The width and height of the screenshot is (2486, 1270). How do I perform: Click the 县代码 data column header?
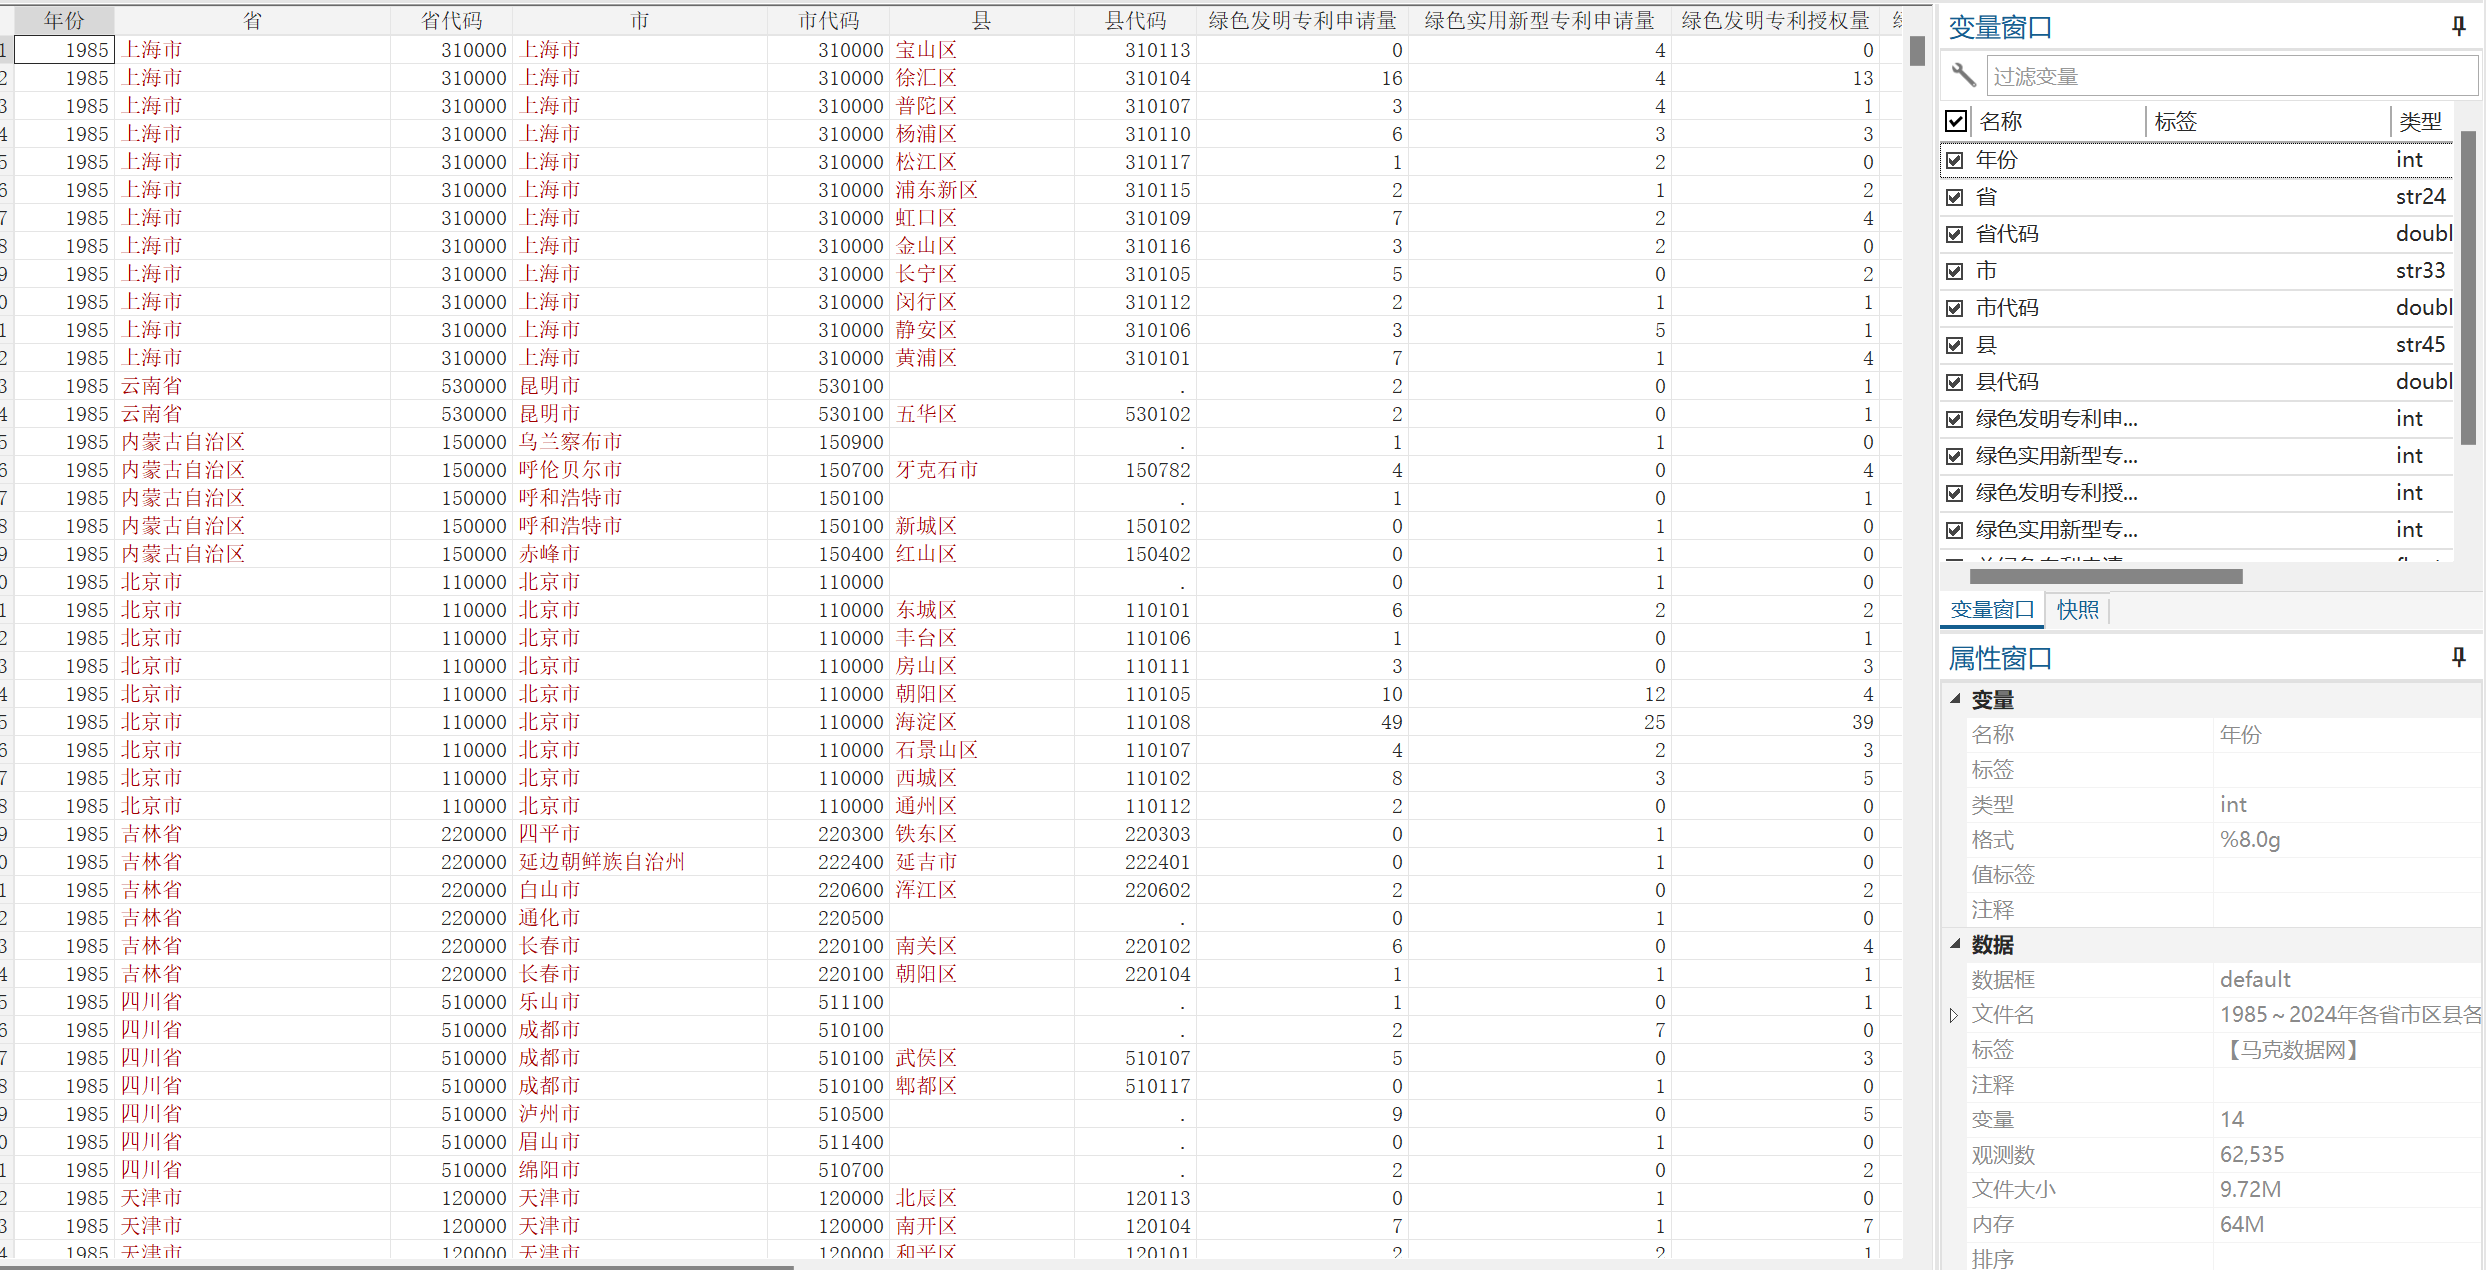point(1135,20)
